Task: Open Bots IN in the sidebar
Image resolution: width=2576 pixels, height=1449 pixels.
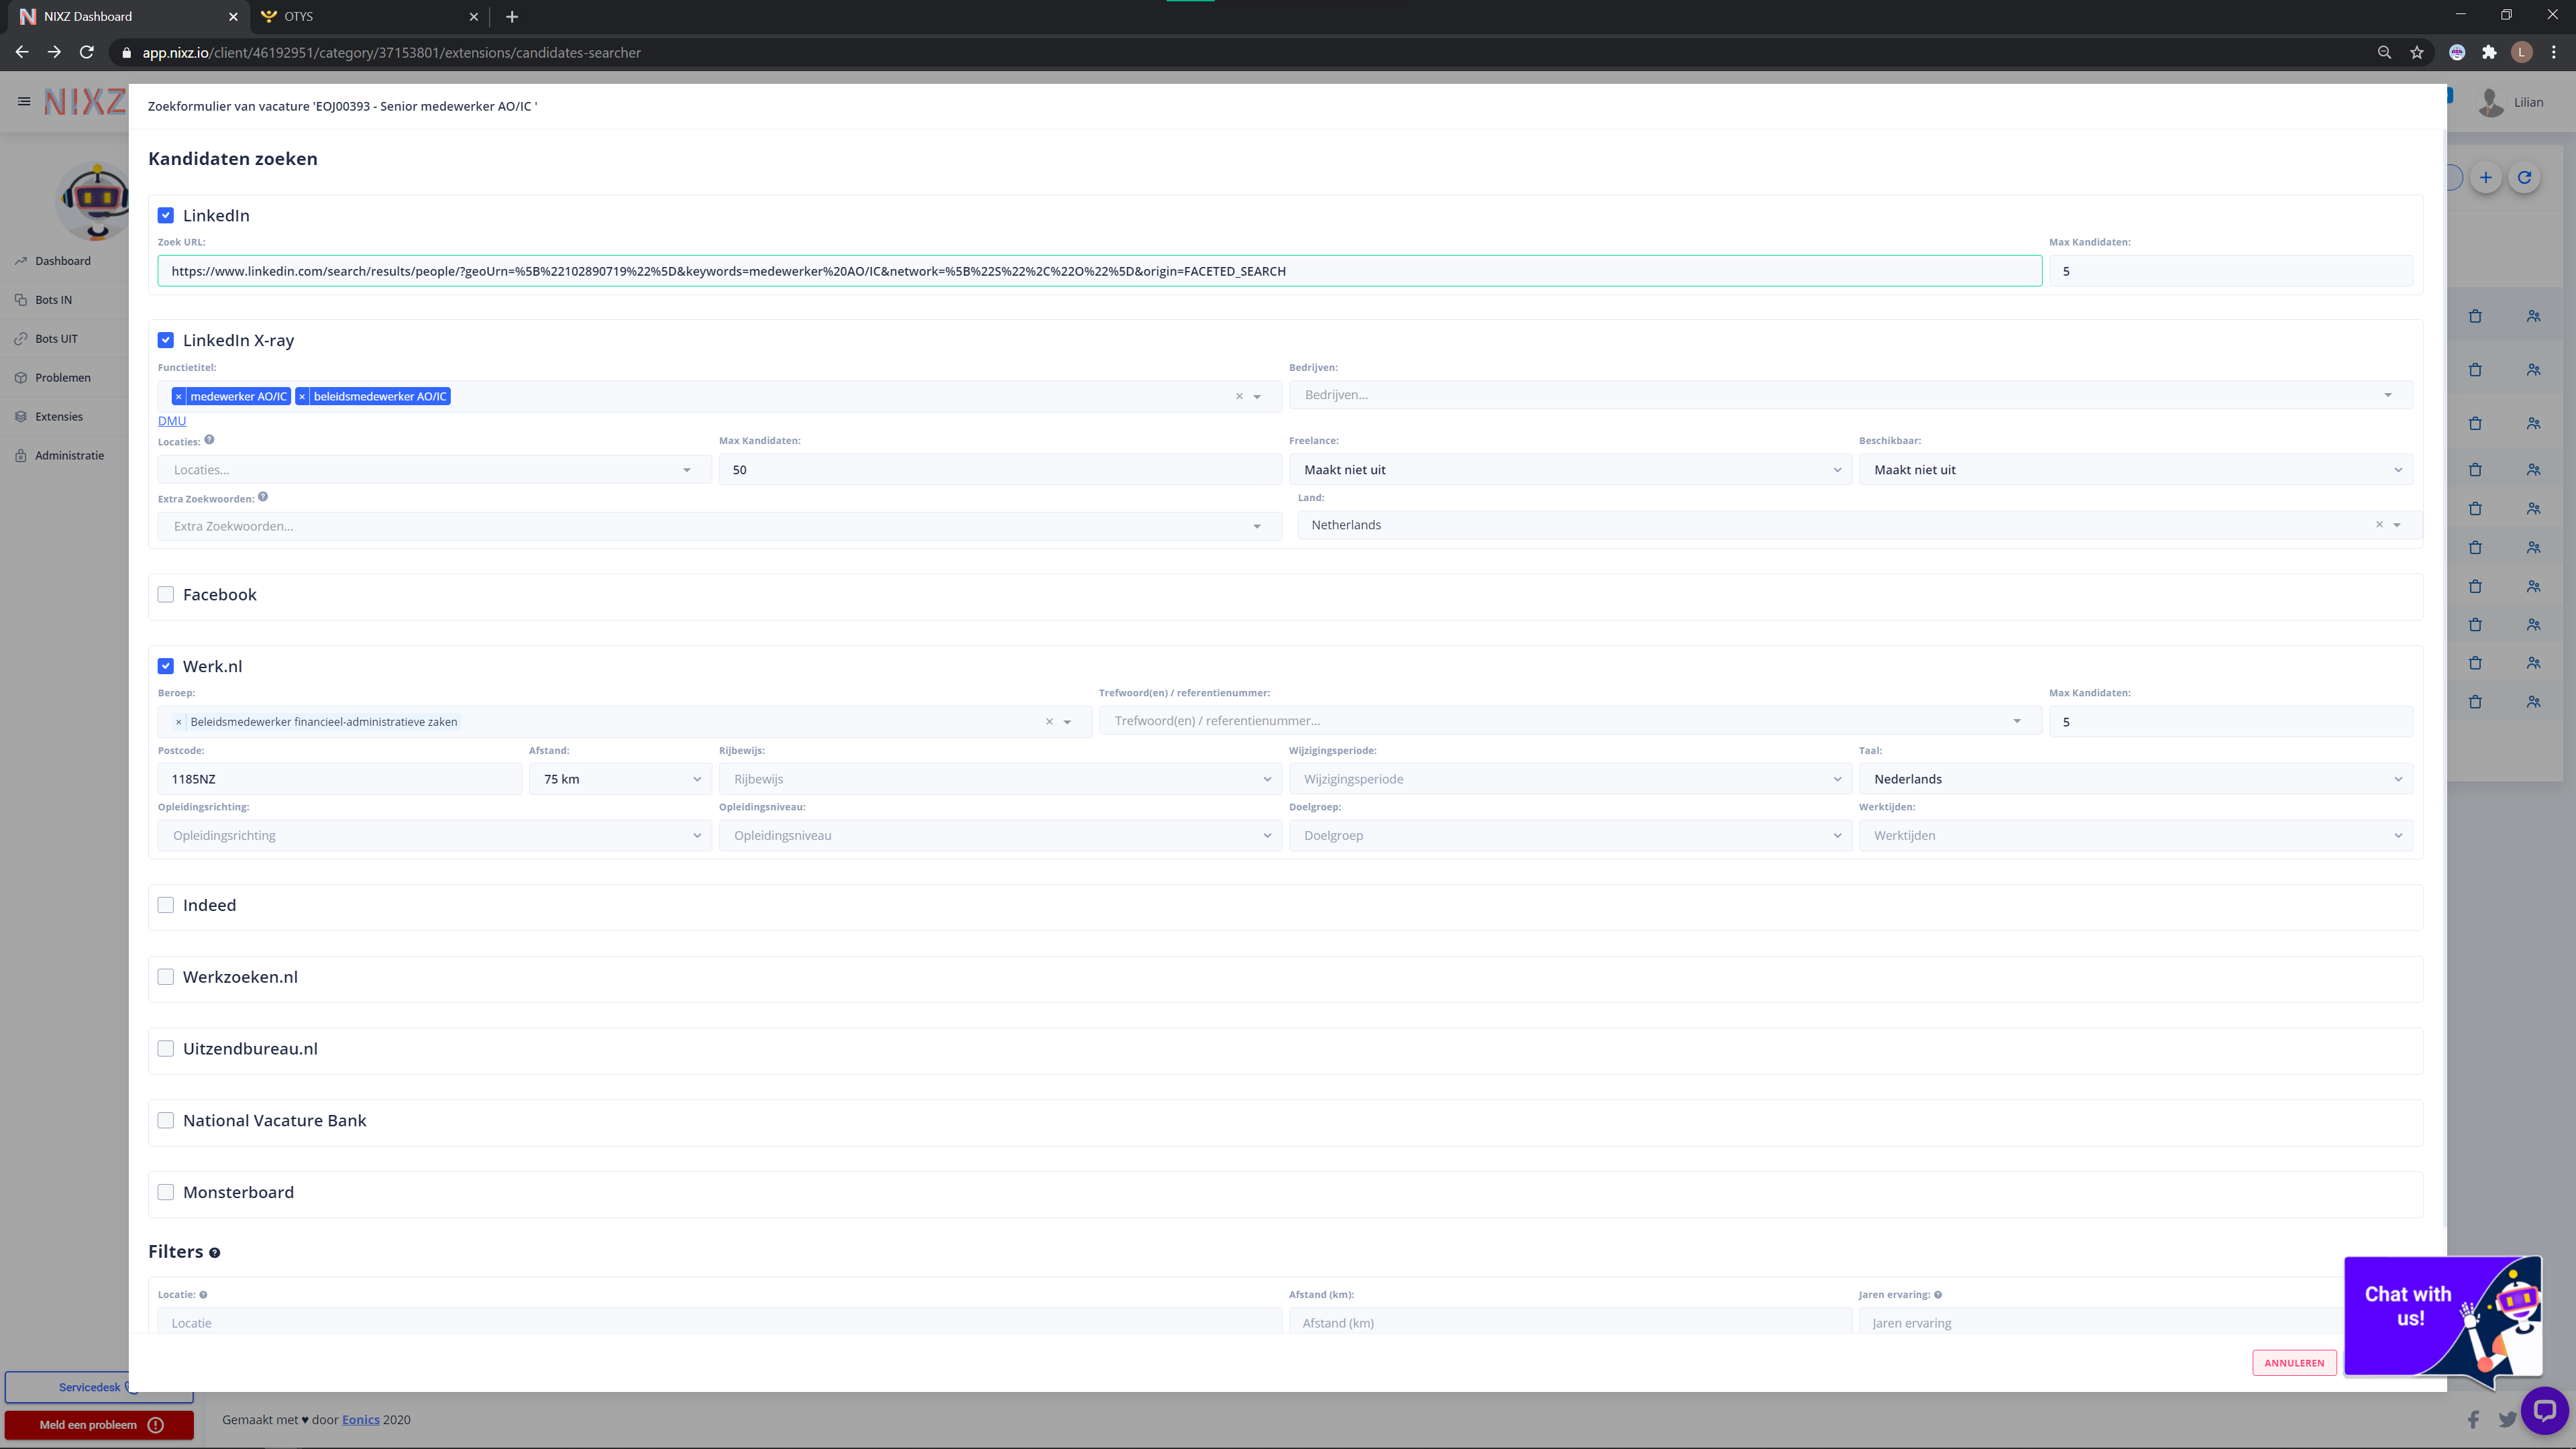Action: pos(54,300)
